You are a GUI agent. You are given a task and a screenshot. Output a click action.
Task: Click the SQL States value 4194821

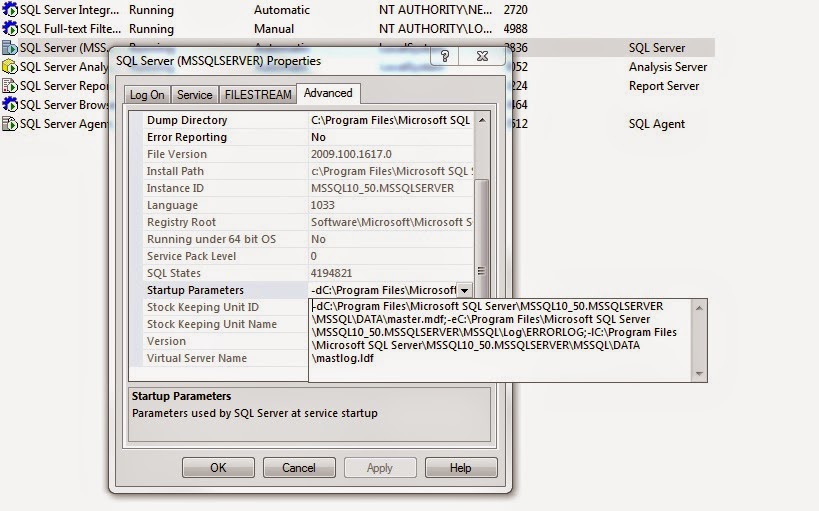pyautogui.click(x=331, y=273)
